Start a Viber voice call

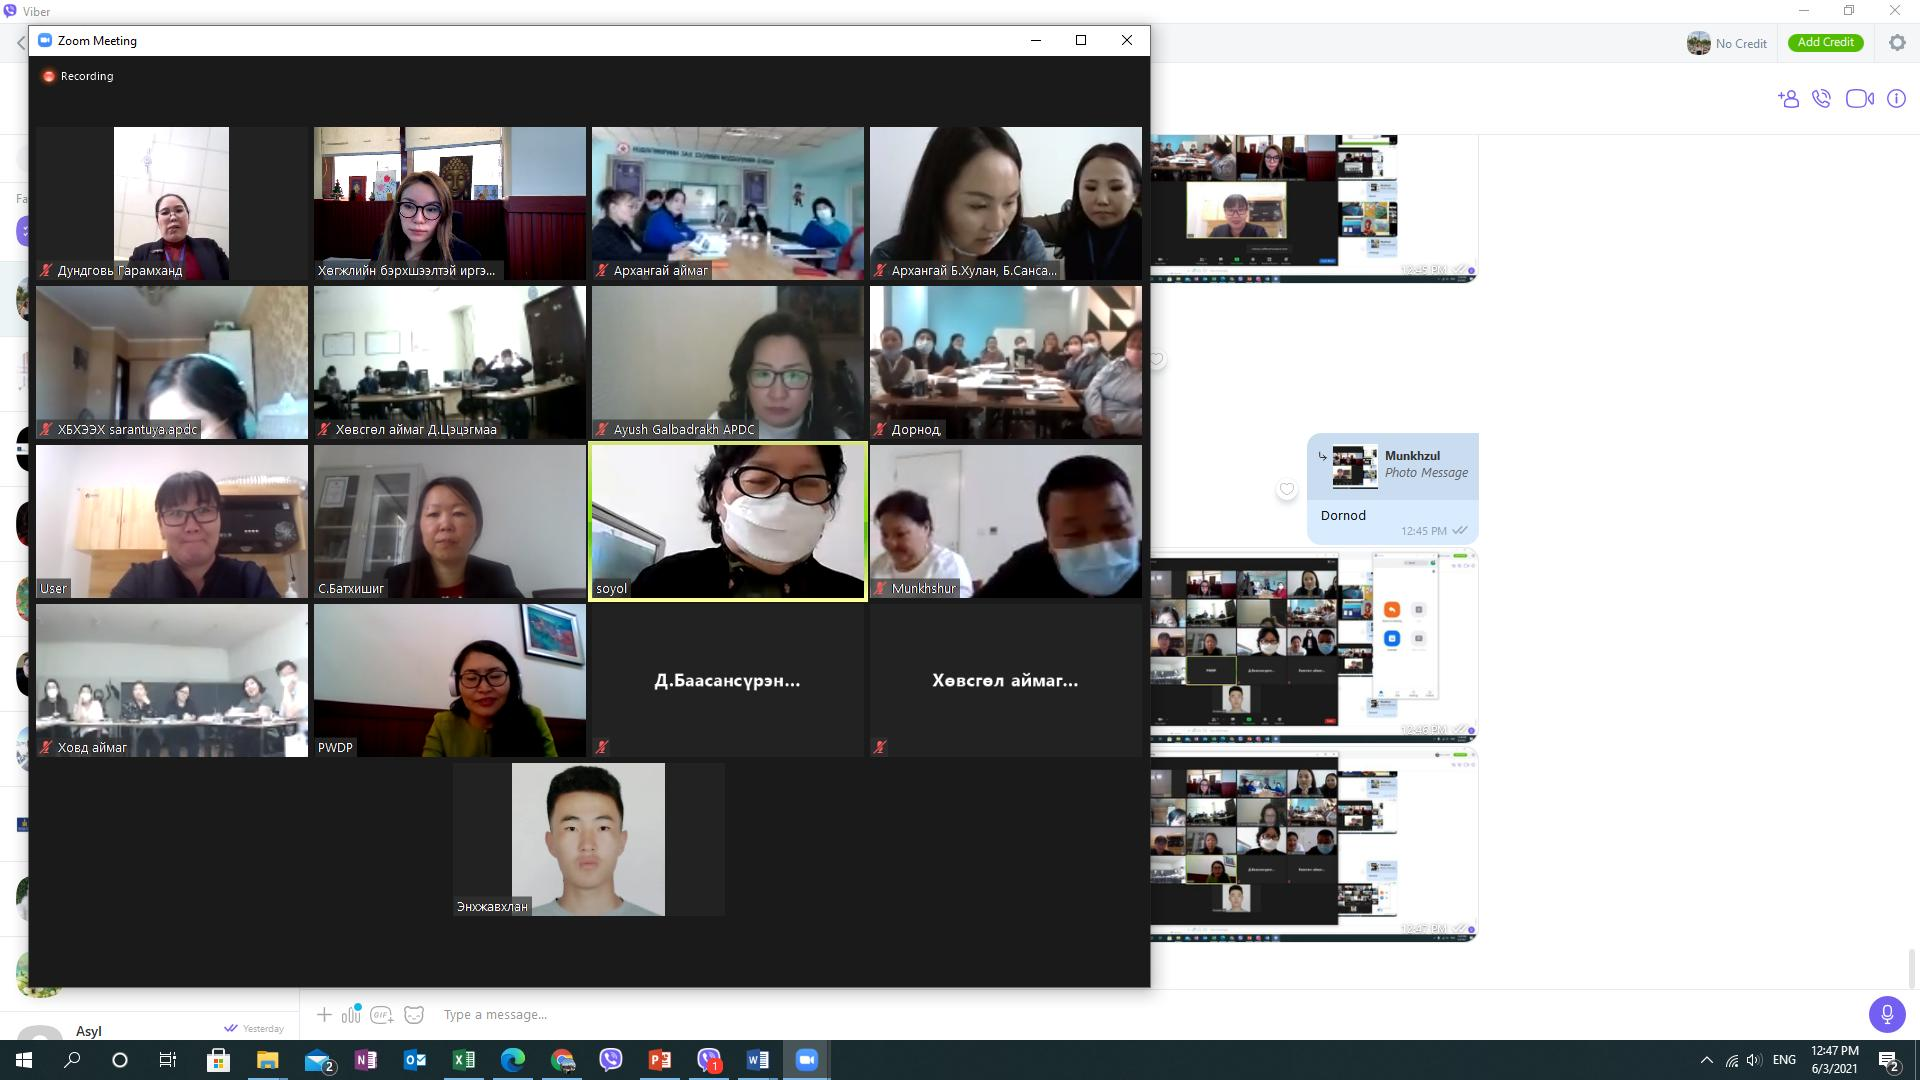(1821, 98)
